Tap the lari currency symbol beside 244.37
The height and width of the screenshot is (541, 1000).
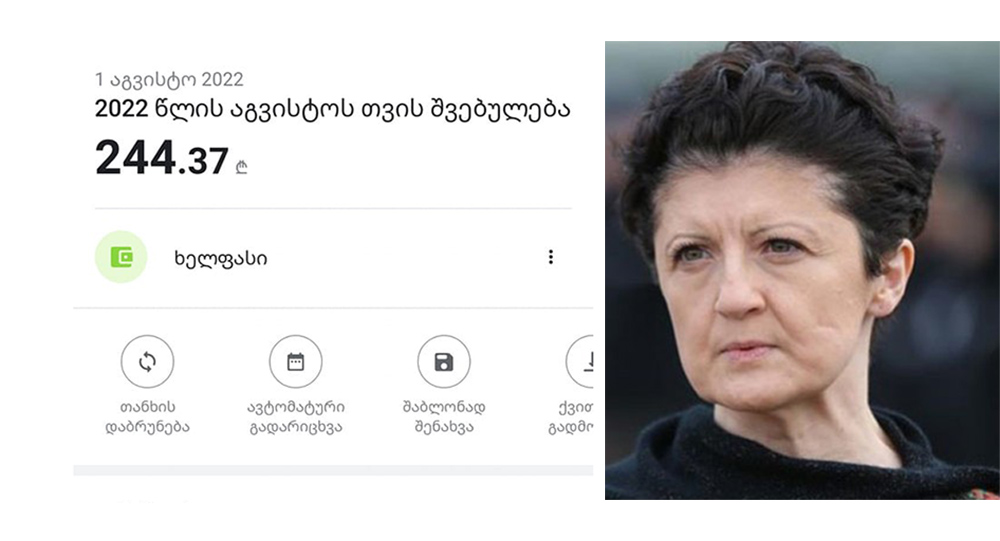click(x=241, y=167)
